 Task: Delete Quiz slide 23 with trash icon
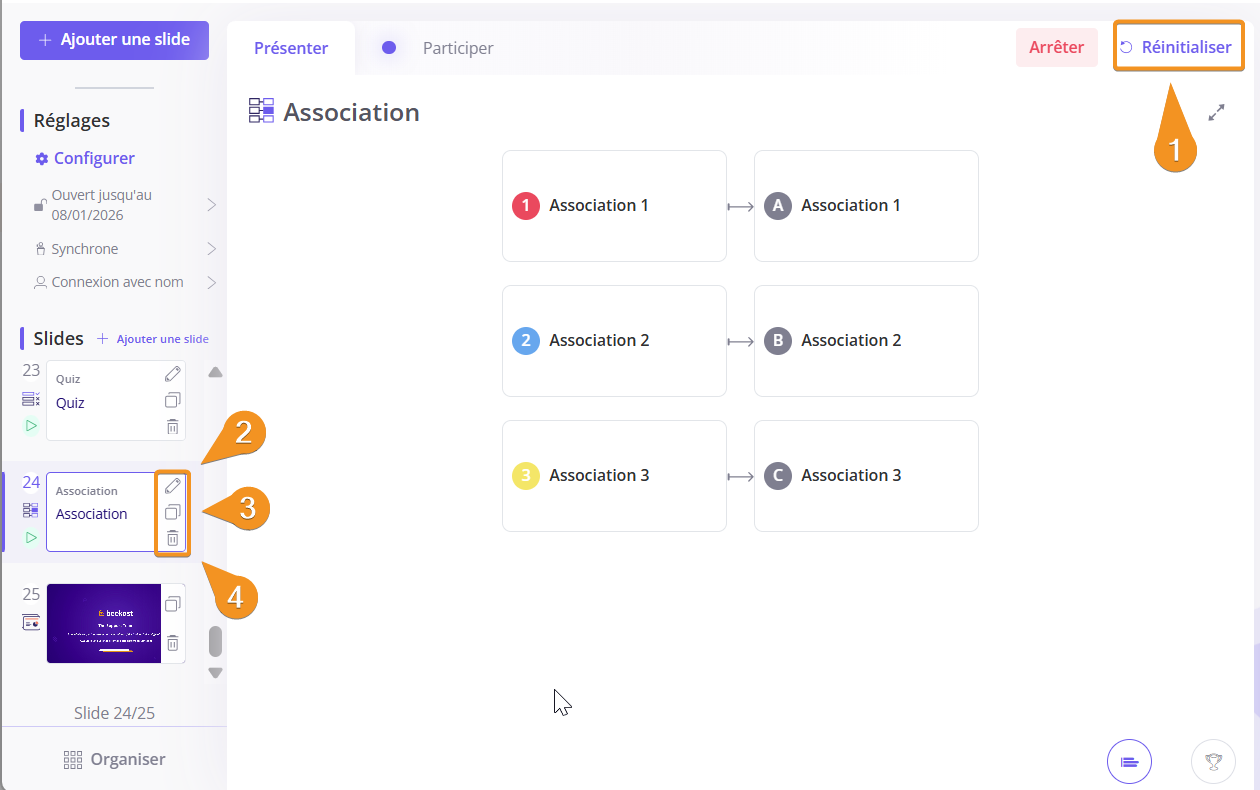173,427
